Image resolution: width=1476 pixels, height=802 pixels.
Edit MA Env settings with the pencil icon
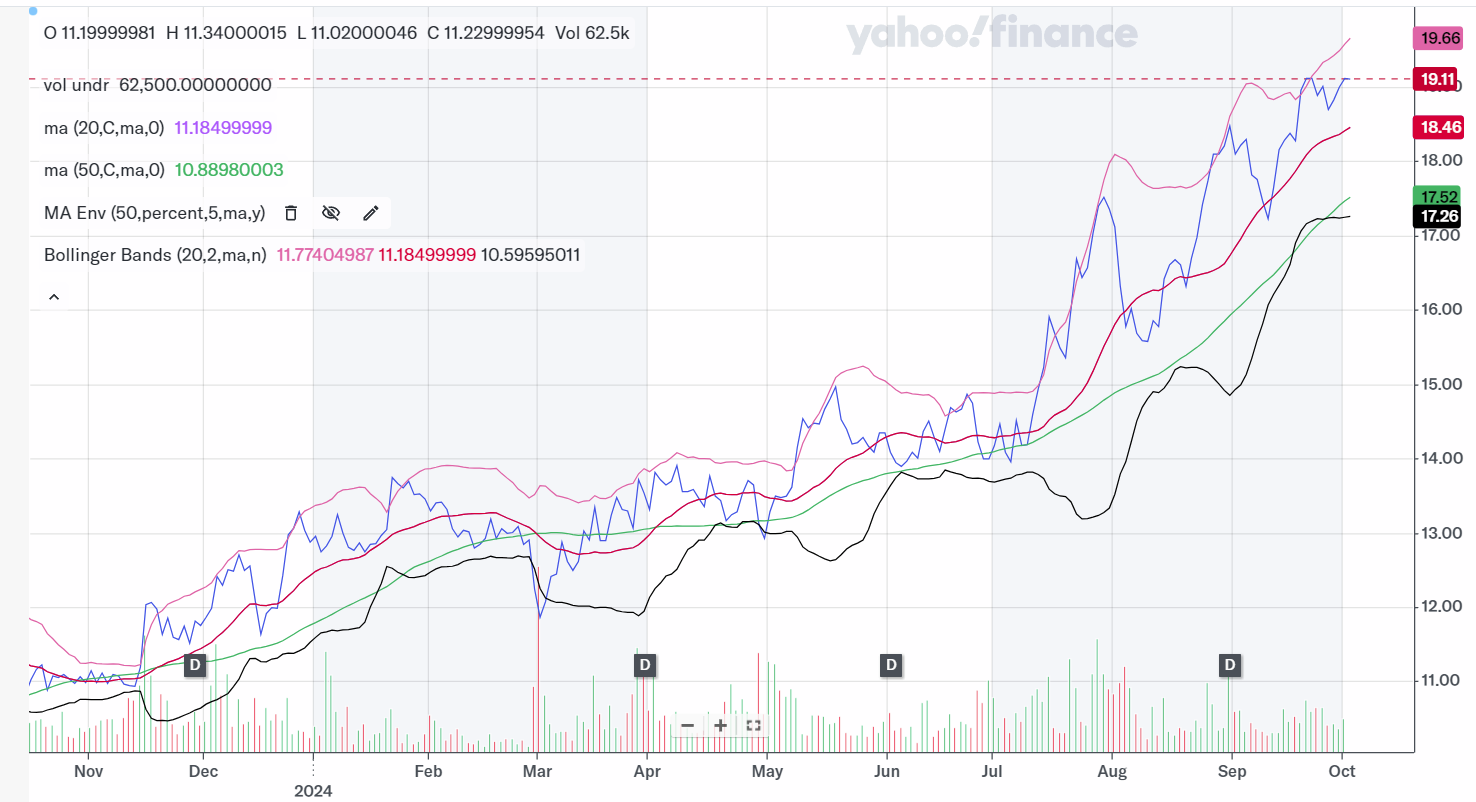pos(371,212)
